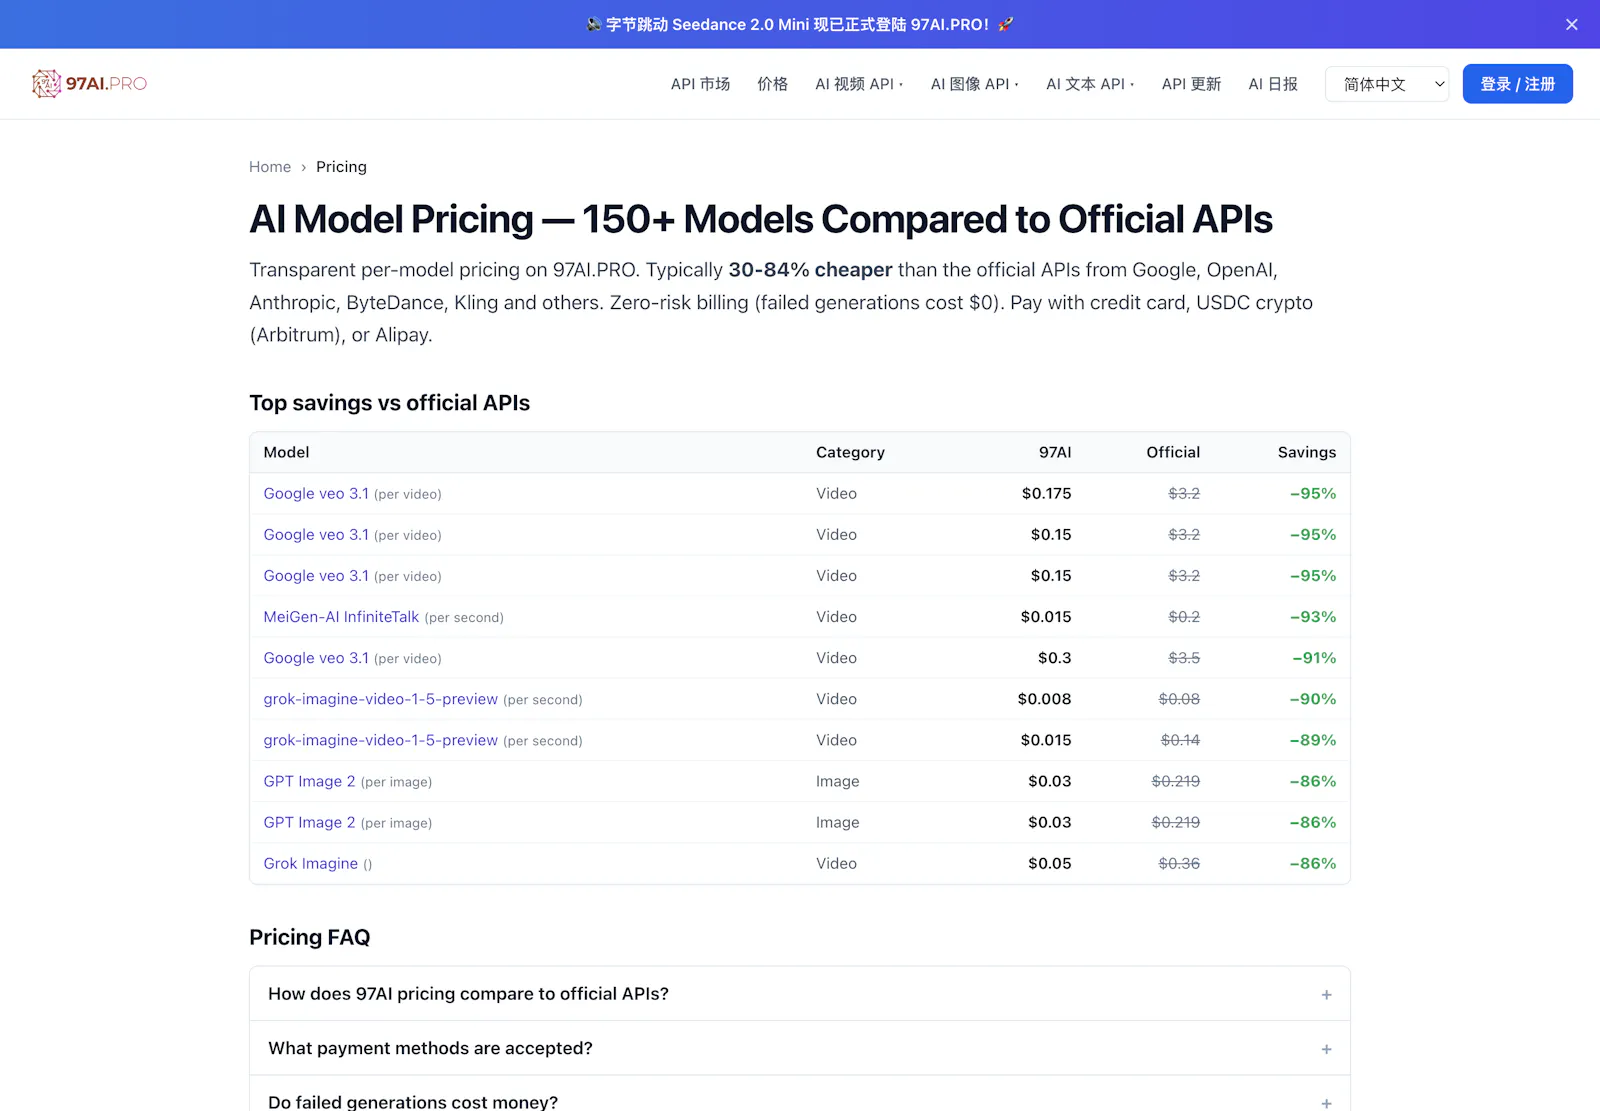Click the Seedance 2.0 Mini announcement text
Viewport: 1600px width, 1111px height.
point(800,25)
